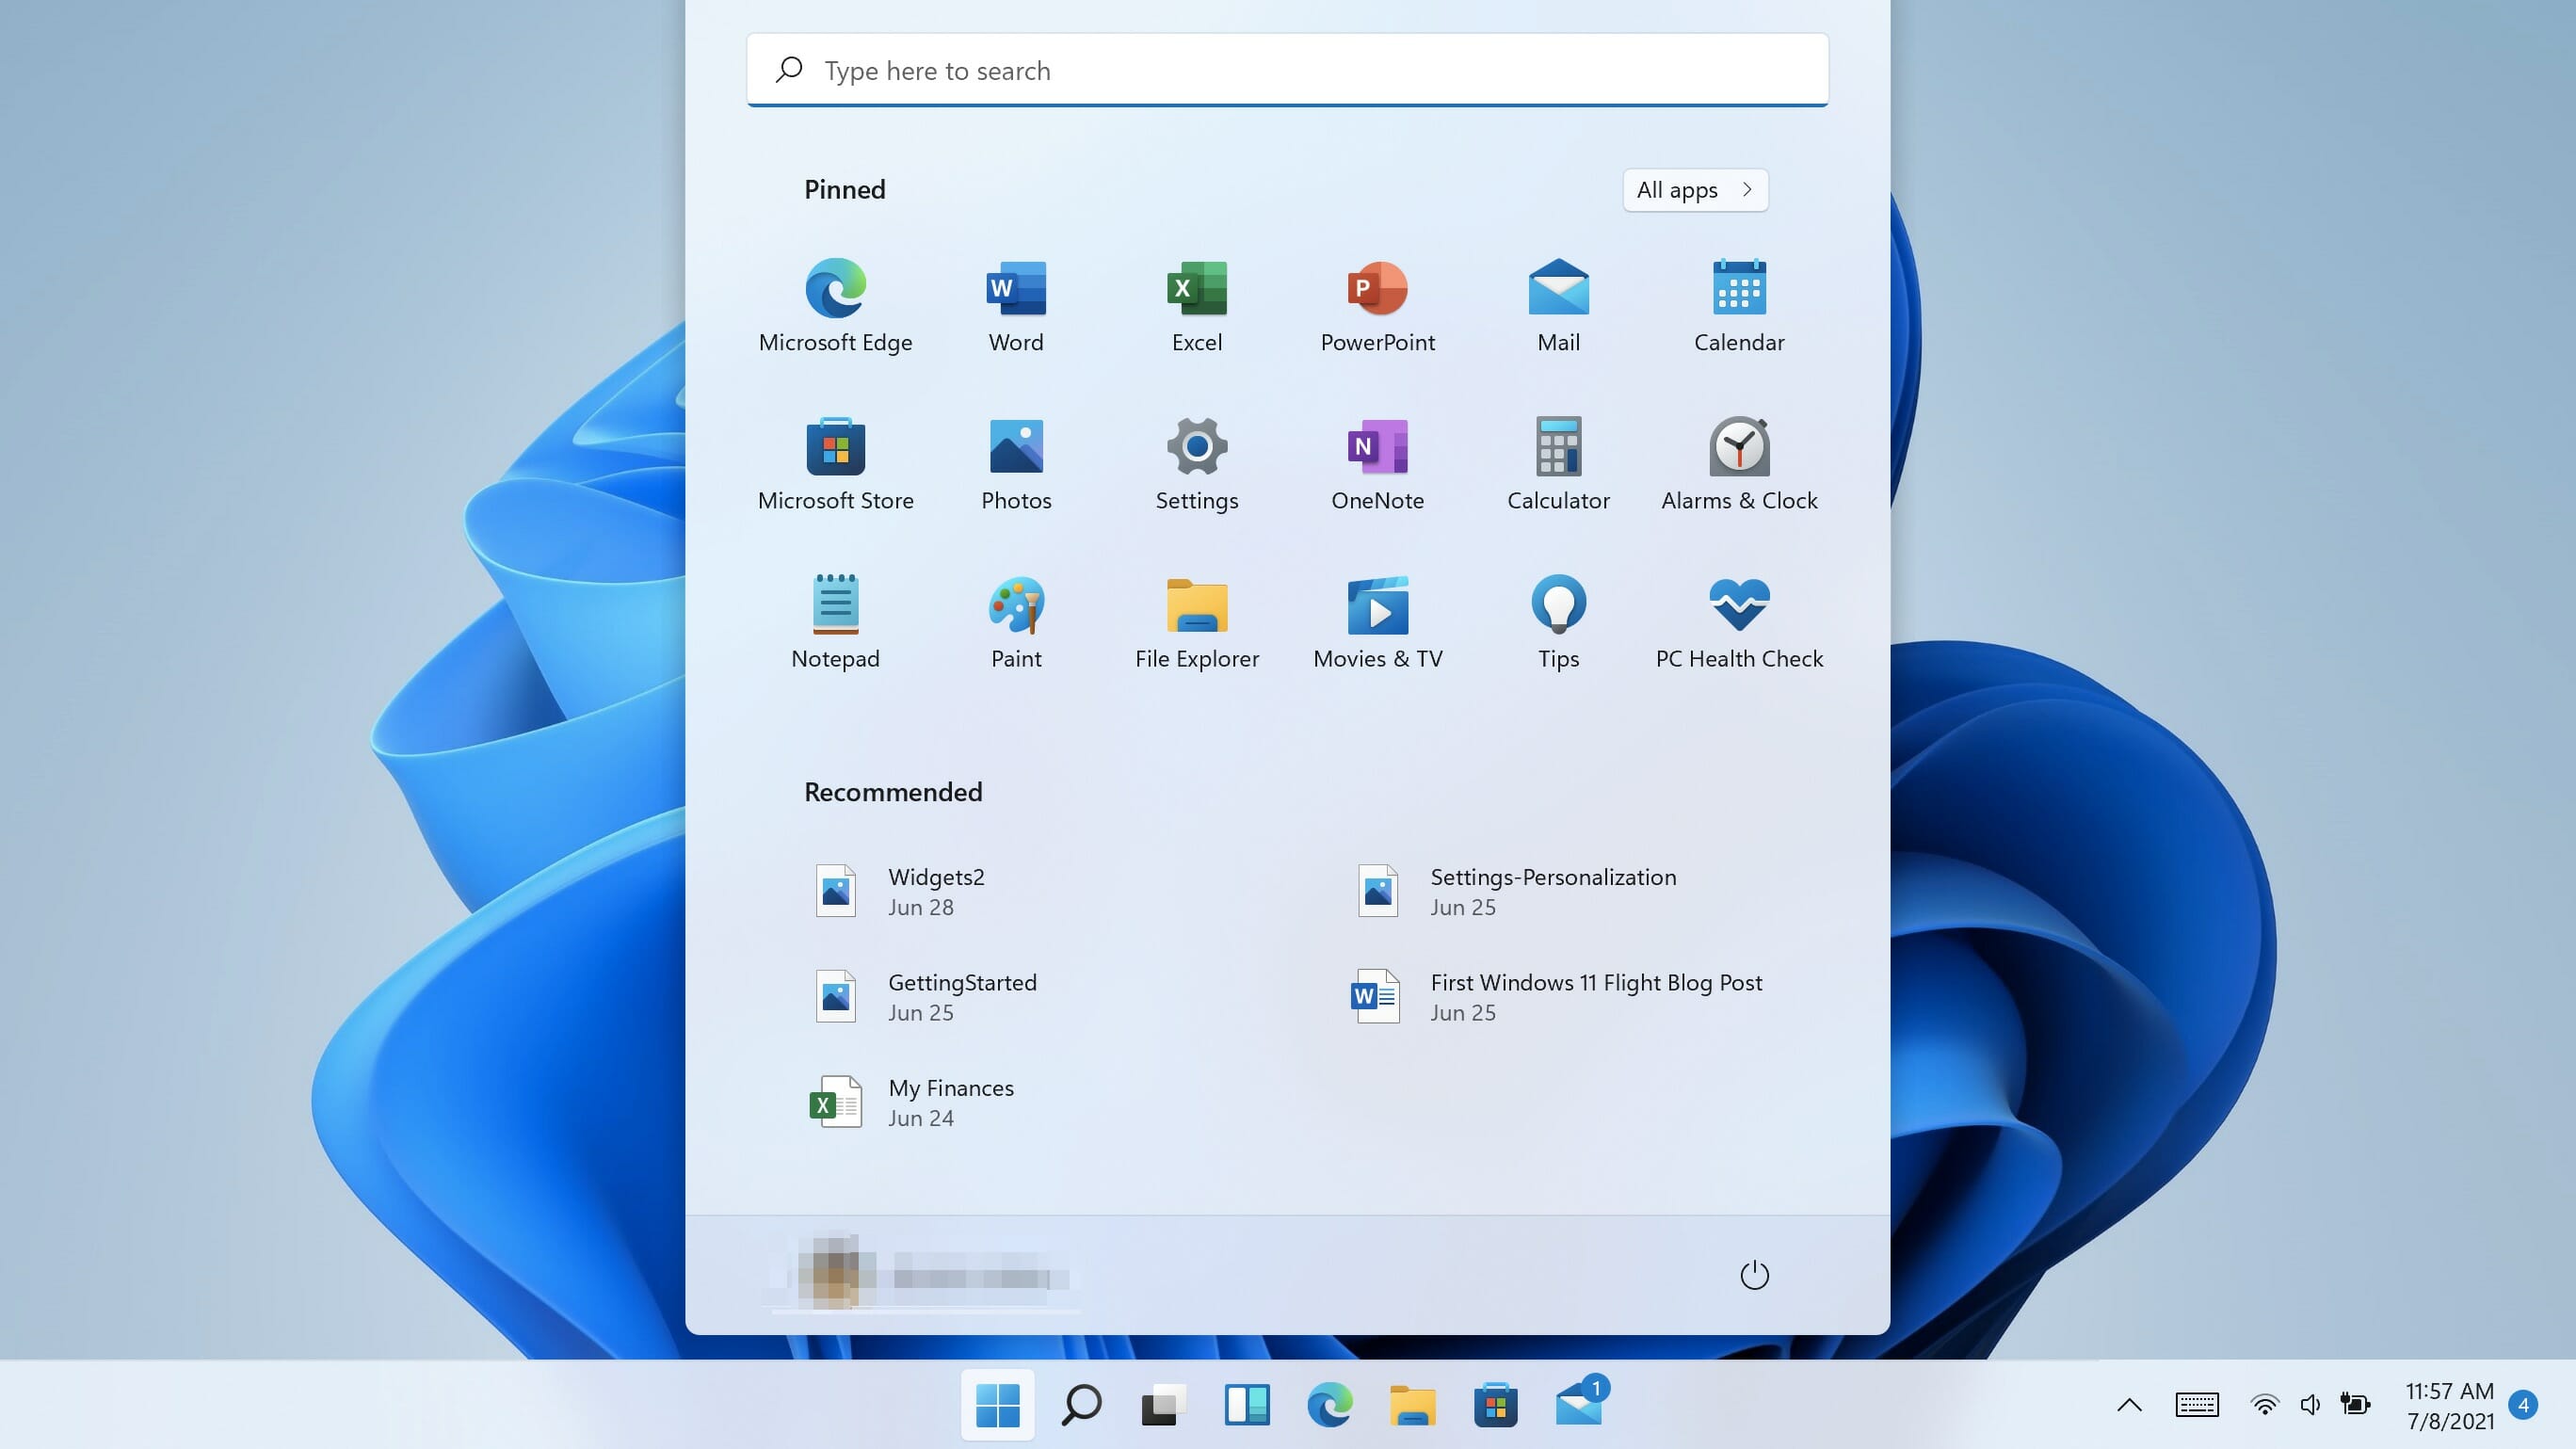The height and width of the screenshot is (1449, 2576).
Task: Expand taskbar Microsoft Store icon
Action: (1497, 1403)
